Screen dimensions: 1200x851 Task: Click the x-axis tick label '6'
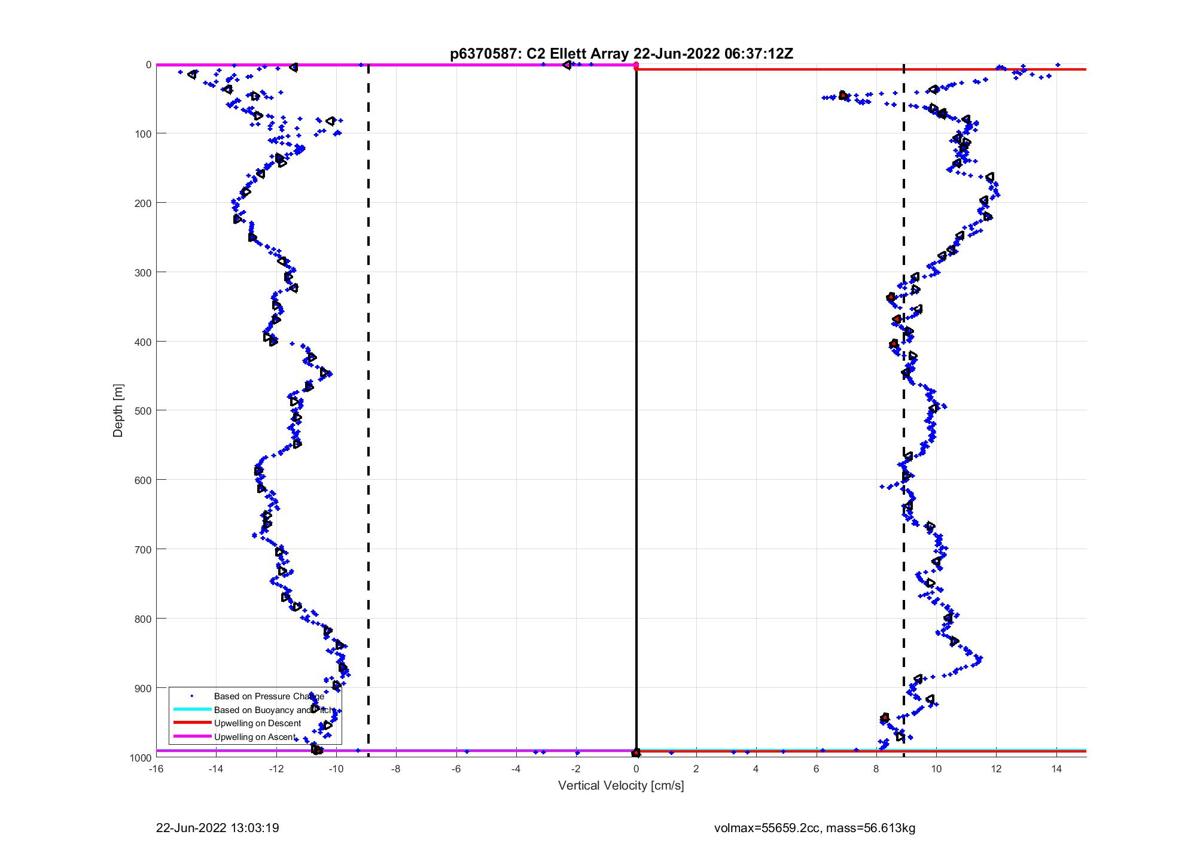(x=816, y=769)
